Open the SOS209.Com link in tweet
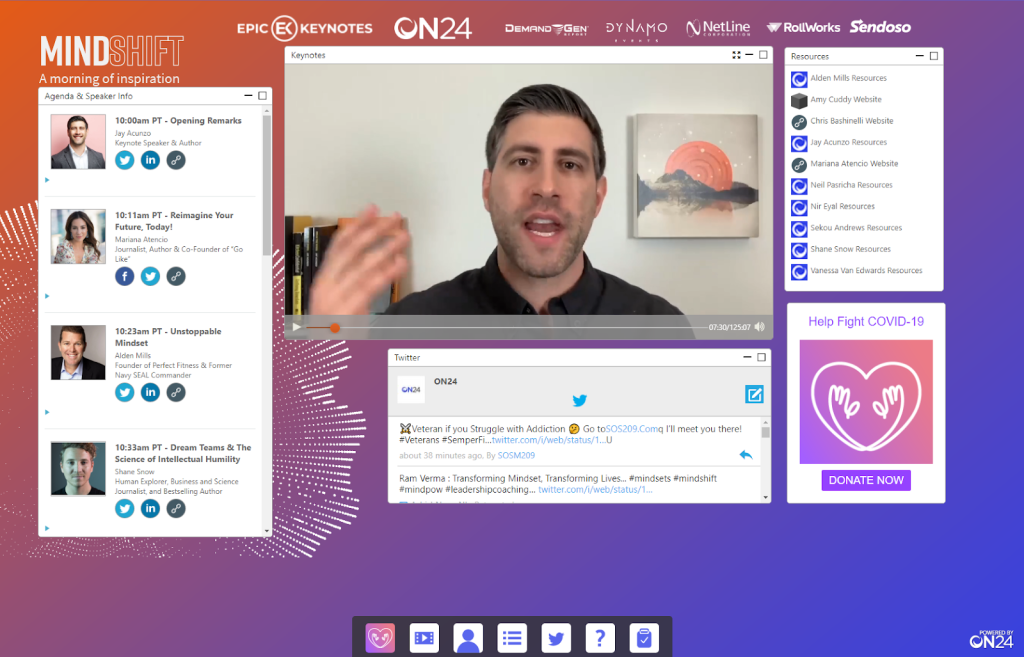Image resolution: width=1024 pixels, height=657 pixels. tap(632, 429)
